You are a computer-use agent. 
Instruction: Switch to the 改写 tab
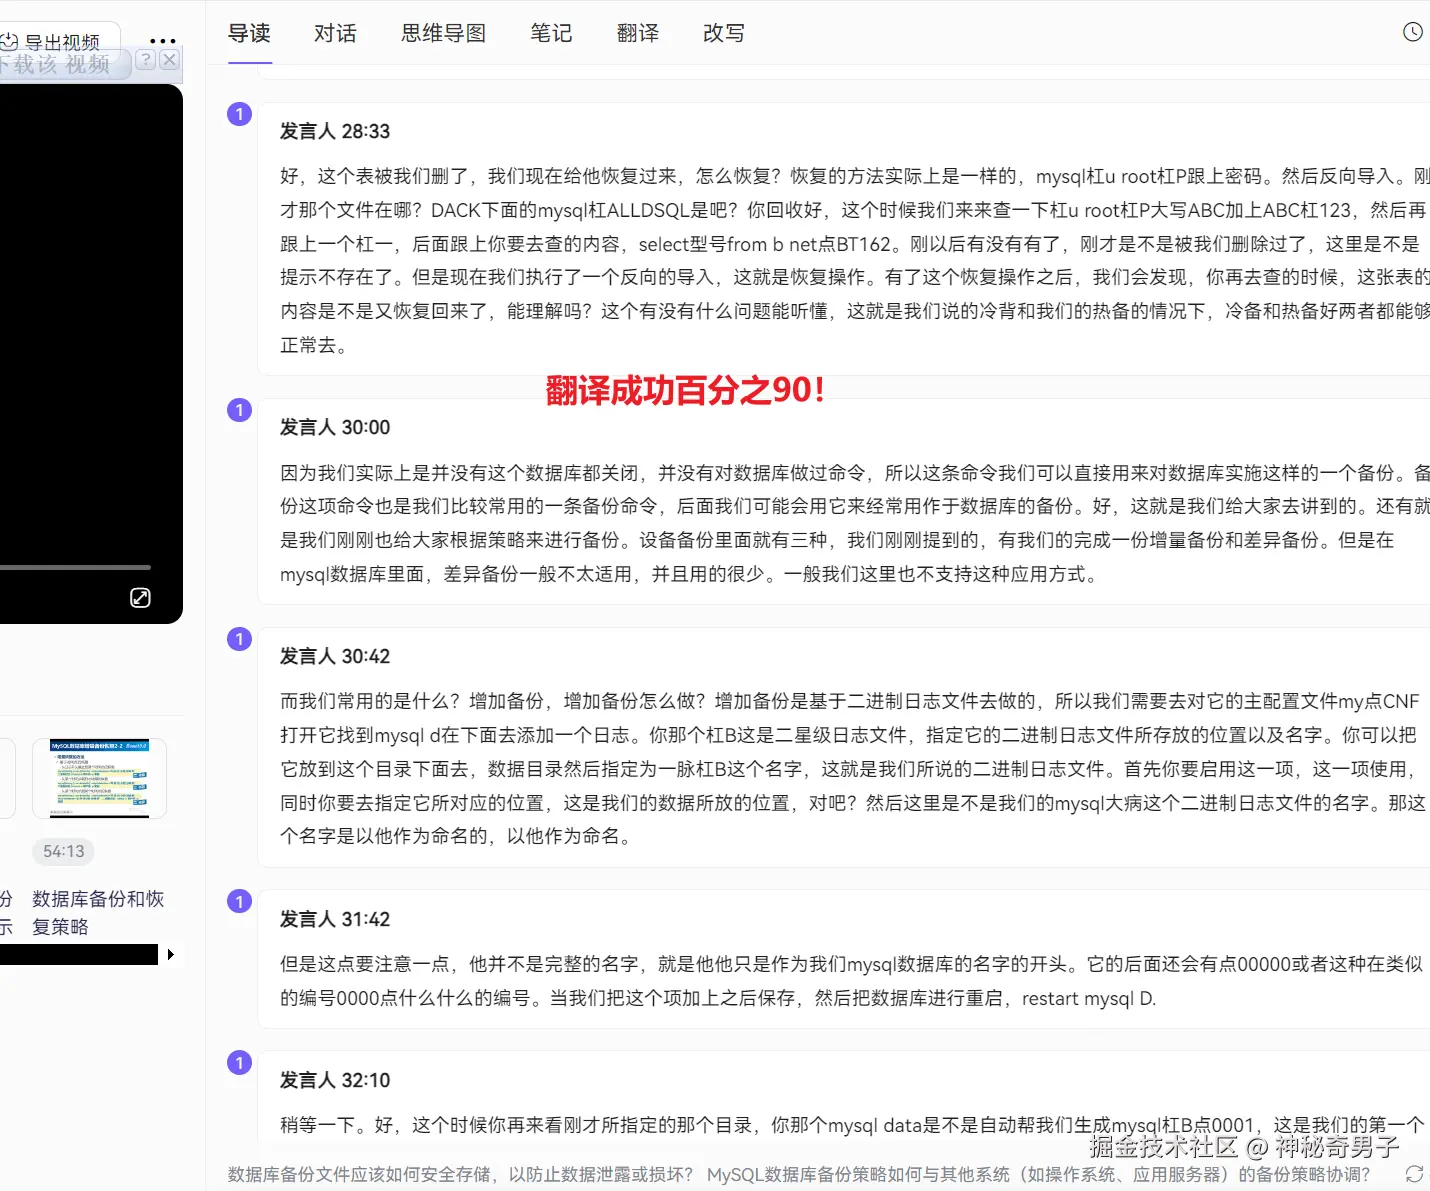pyautogui.click(x=724, y=33)
